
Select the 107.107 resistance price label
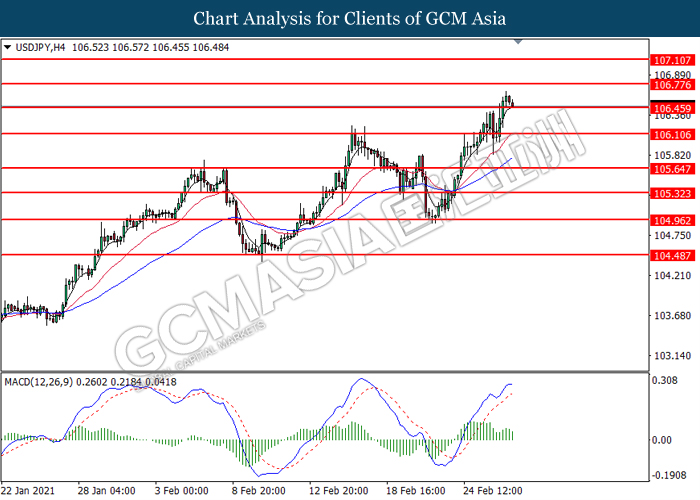(x=672, y=60)
